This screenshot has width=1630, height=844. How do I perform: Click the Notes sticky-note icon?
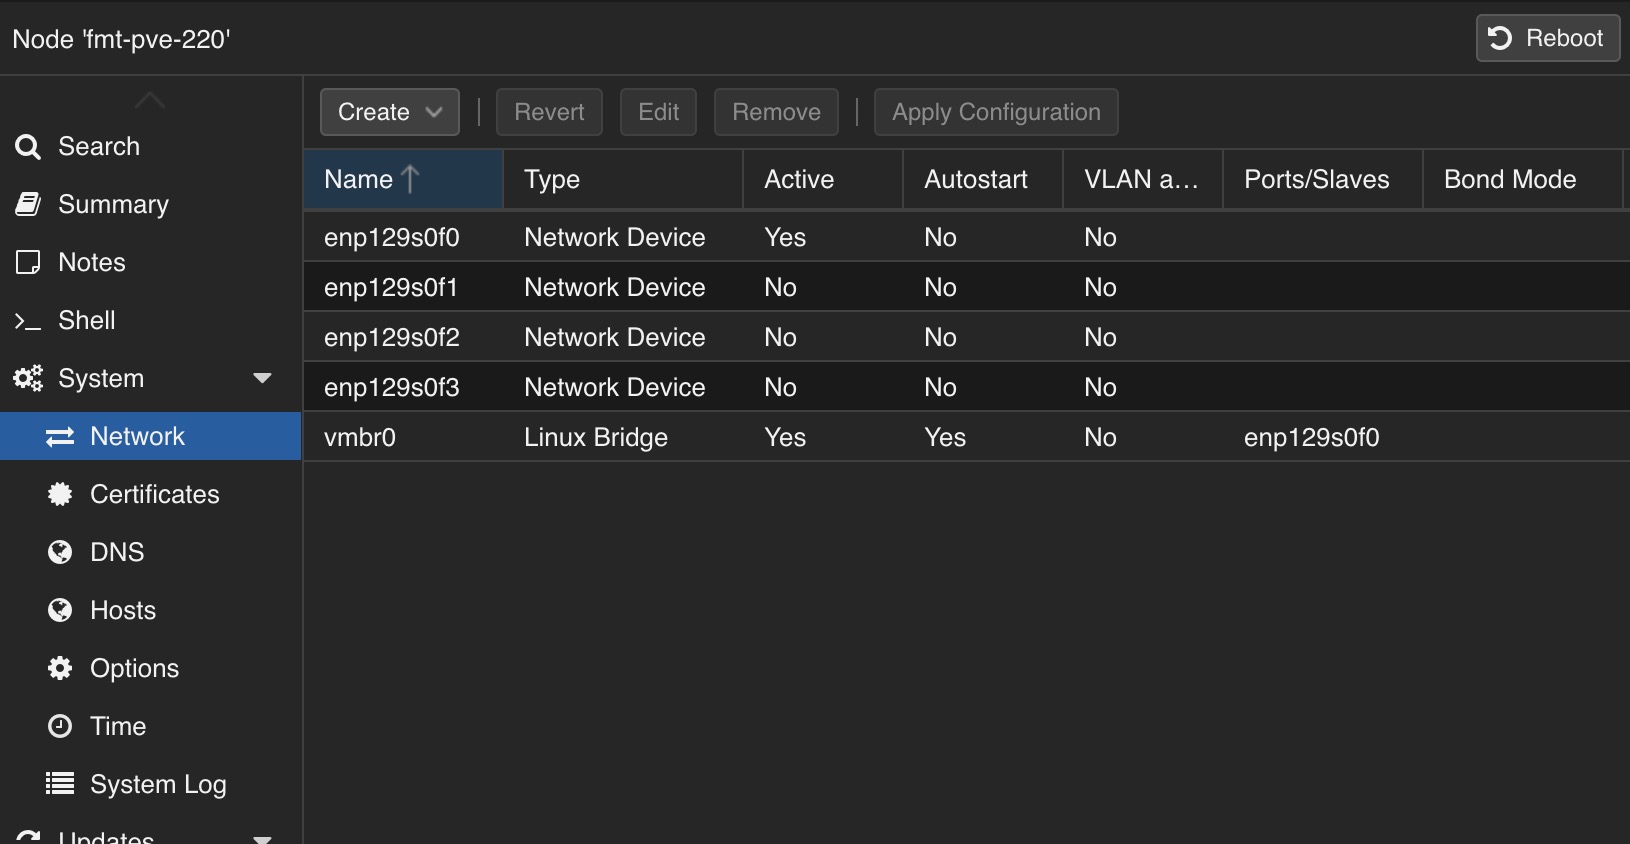pyautogui.click(x=28, y=262)
